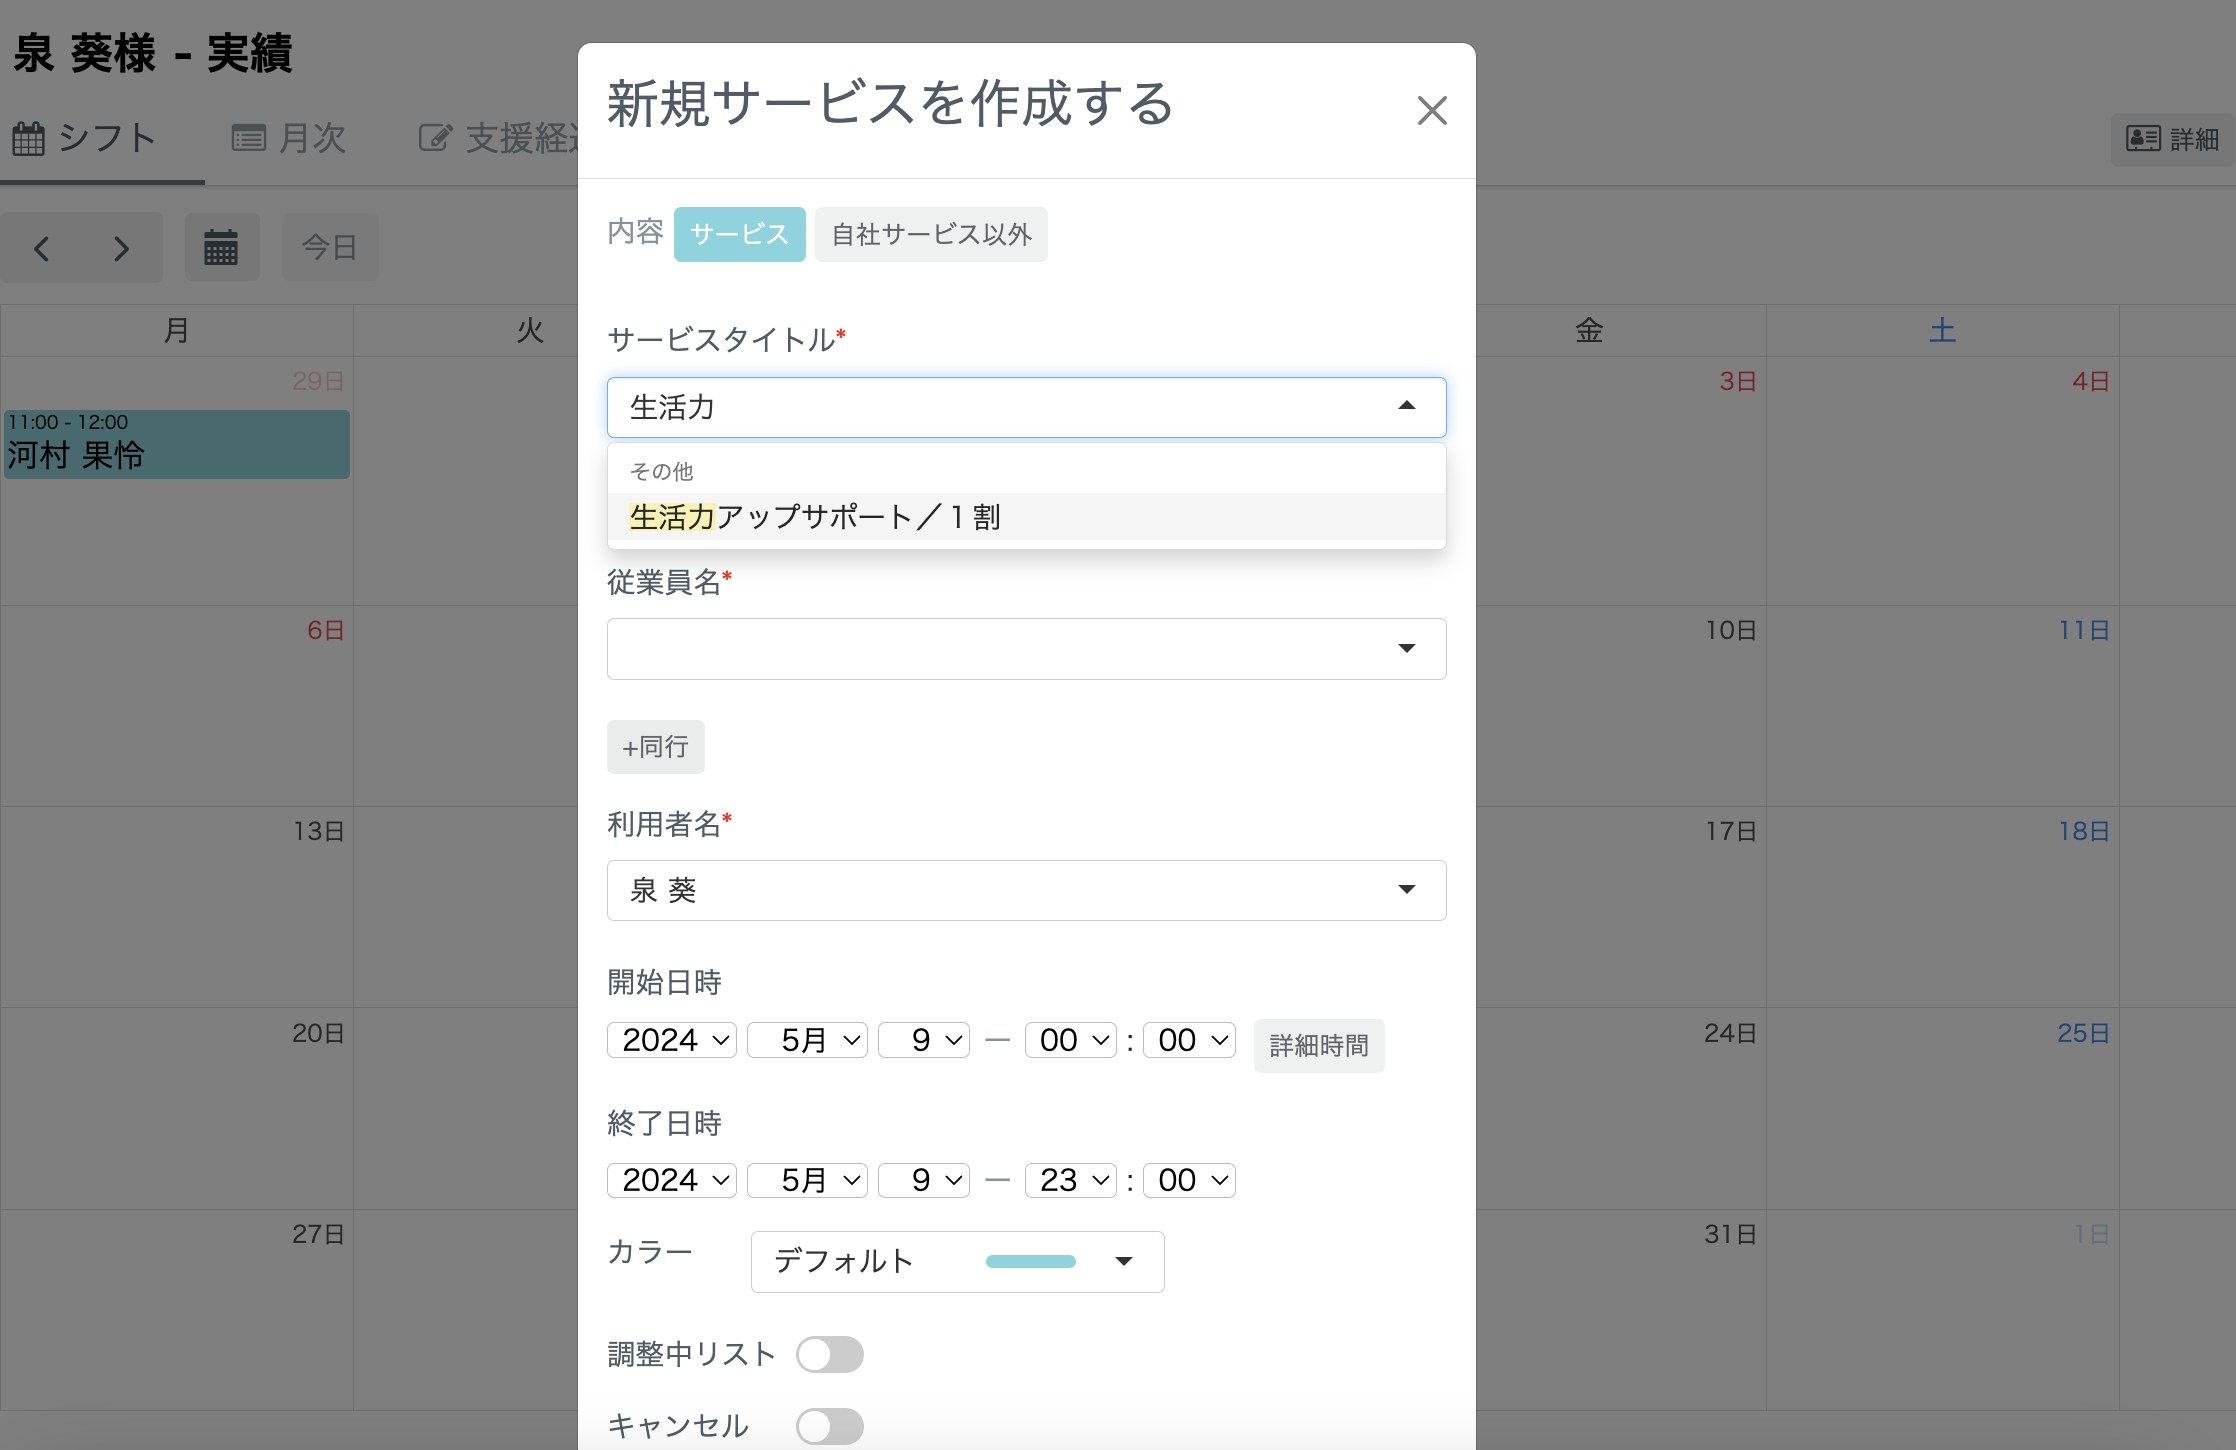Click the +同行 button

point(655,746)
